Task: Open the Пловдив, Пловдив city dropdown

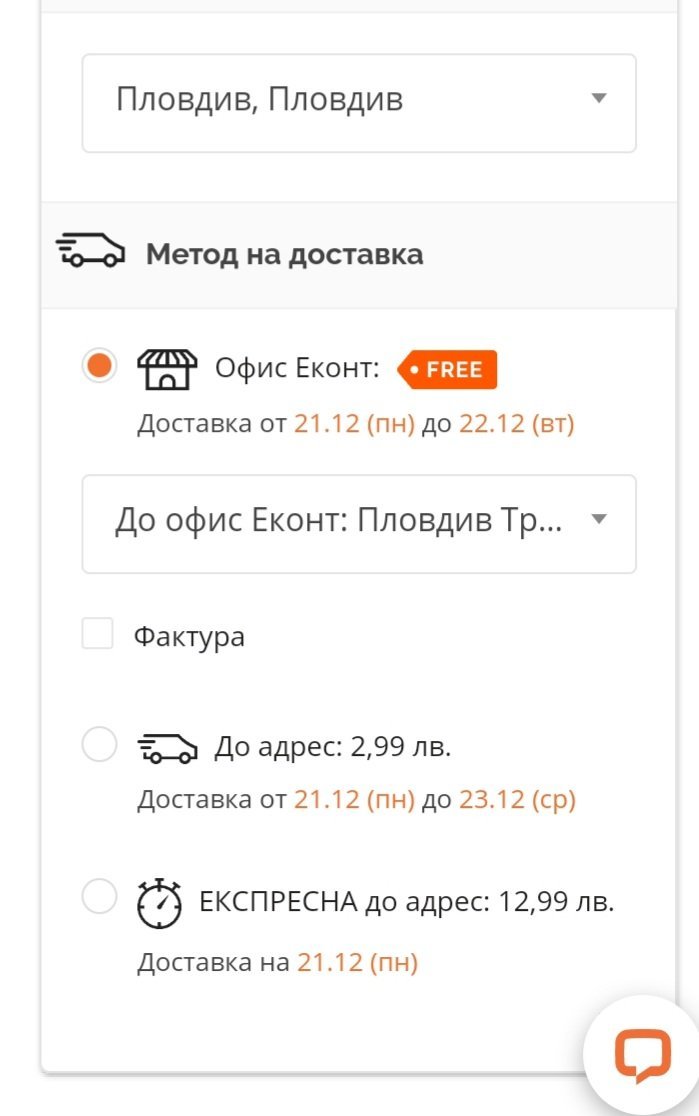Action: pos(359,103)
